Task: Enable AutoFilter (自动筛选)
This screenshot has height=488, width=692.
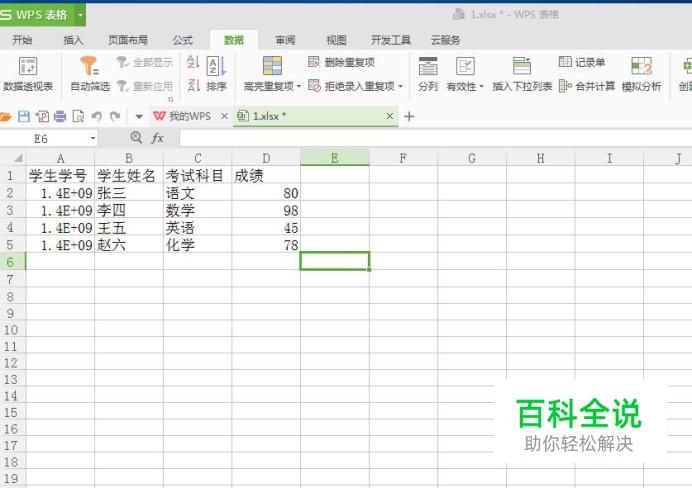Action: pos(90,75)
